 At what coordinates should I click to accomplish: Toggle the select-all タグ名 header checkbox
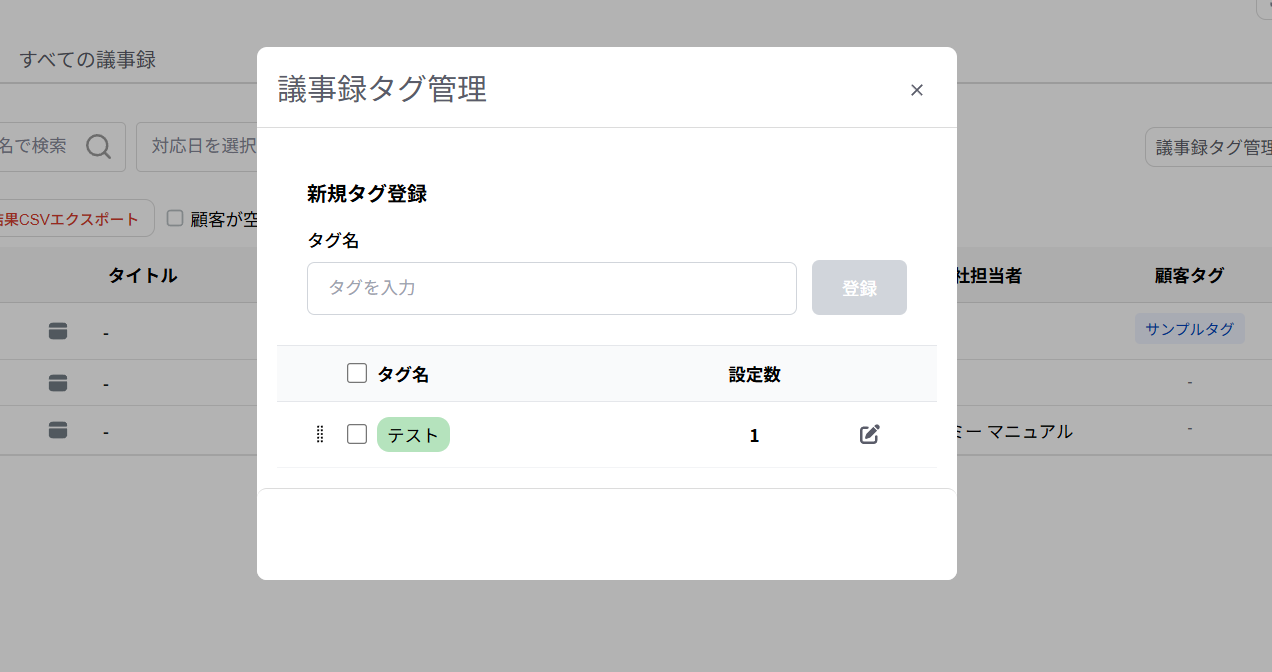[357, 373]
